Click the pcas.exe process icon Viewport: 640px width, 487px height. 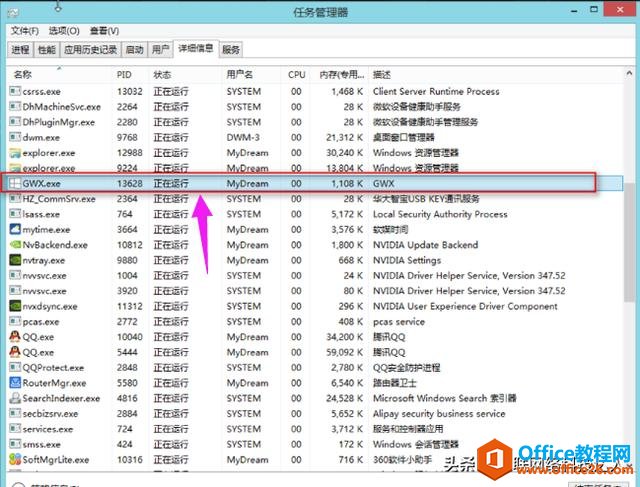tap(15, 322)
